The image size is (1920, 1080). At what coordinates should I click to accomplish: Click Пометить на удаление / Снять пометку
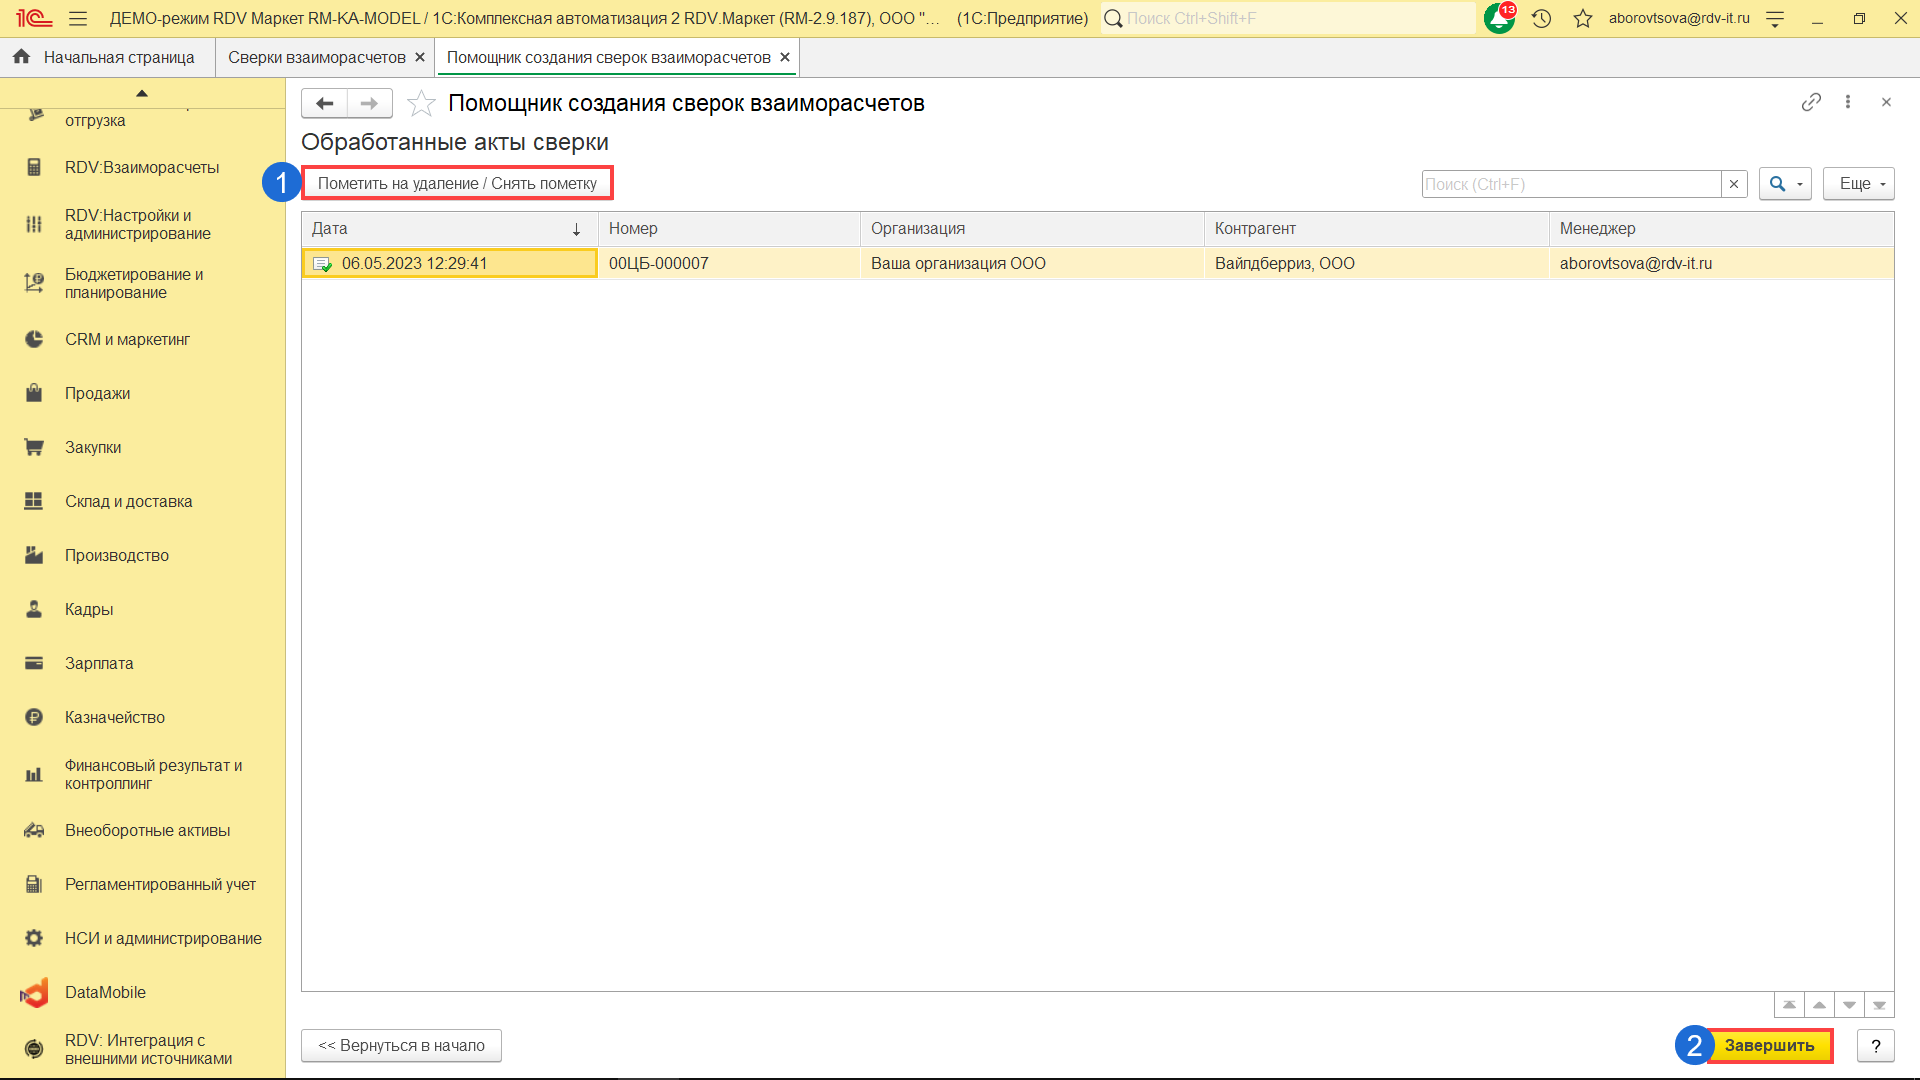(x=457, y=184)
